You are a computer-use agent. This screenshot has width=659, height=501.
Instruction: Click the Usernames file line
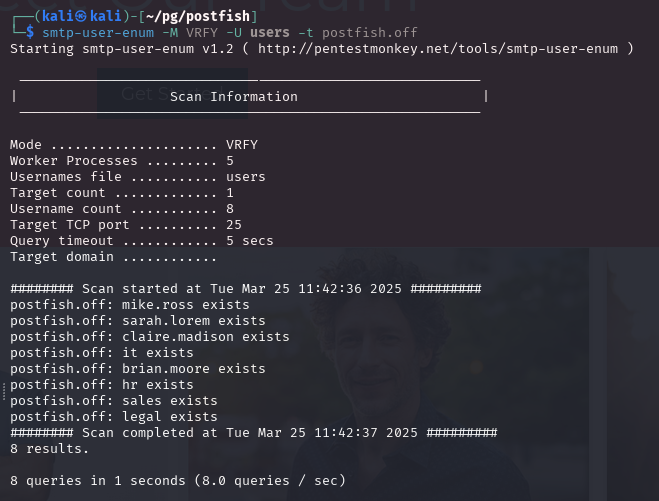pyautogui.click(x=137, y=177)
